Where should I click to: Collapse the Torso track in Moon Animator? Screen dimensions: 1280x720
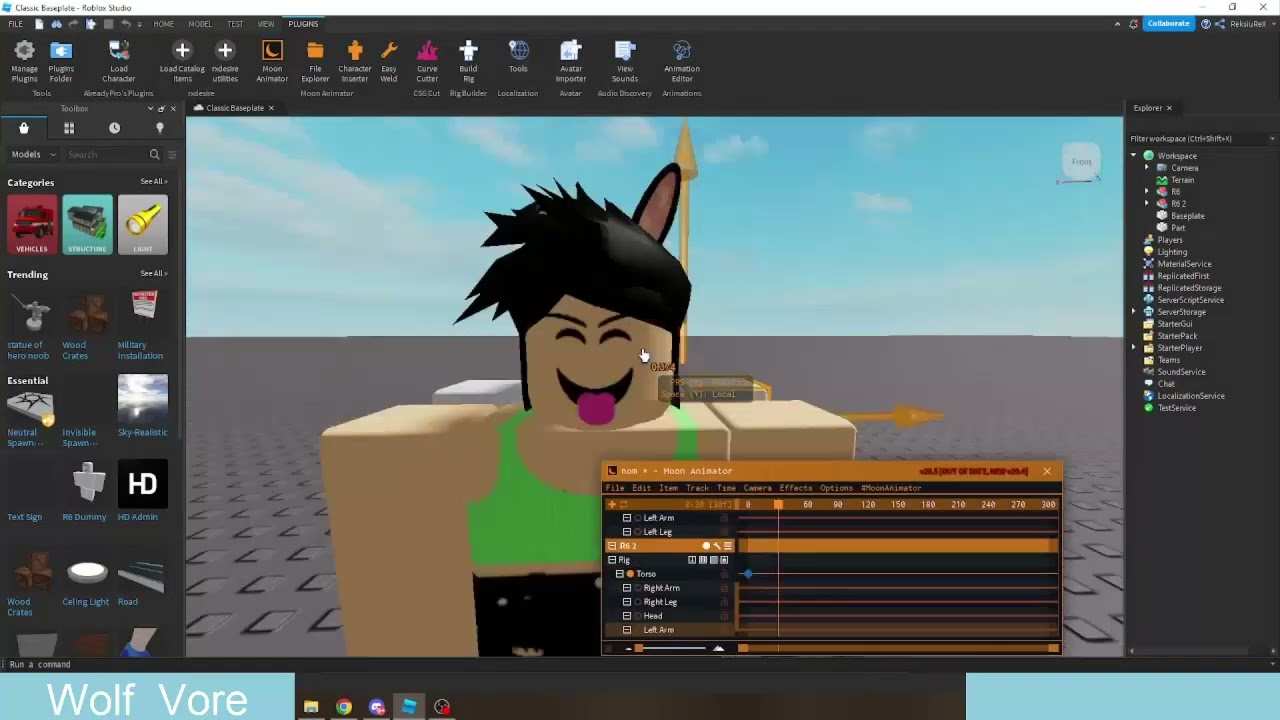click(x=620, y=574)
